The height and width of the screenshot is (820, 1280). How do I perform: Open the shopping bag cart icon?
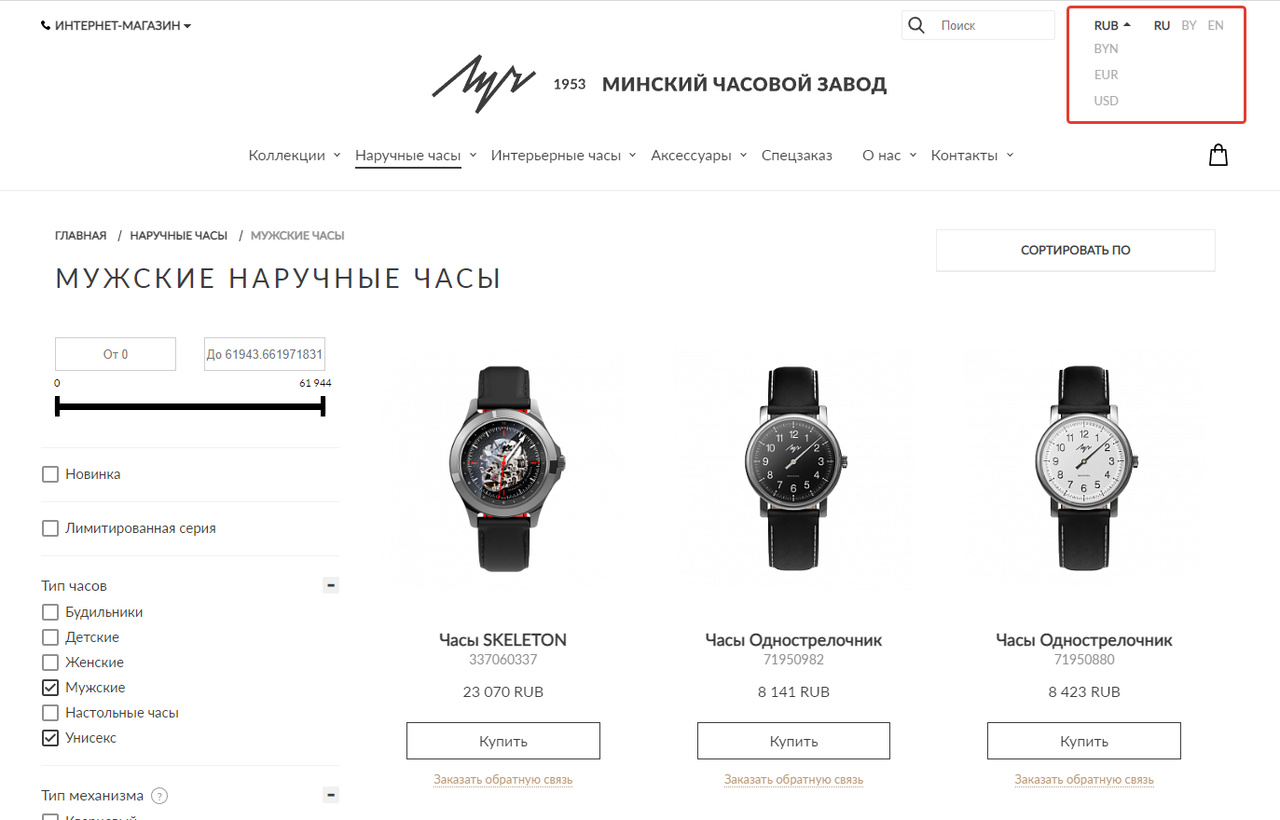click(x=1218, y=155)
